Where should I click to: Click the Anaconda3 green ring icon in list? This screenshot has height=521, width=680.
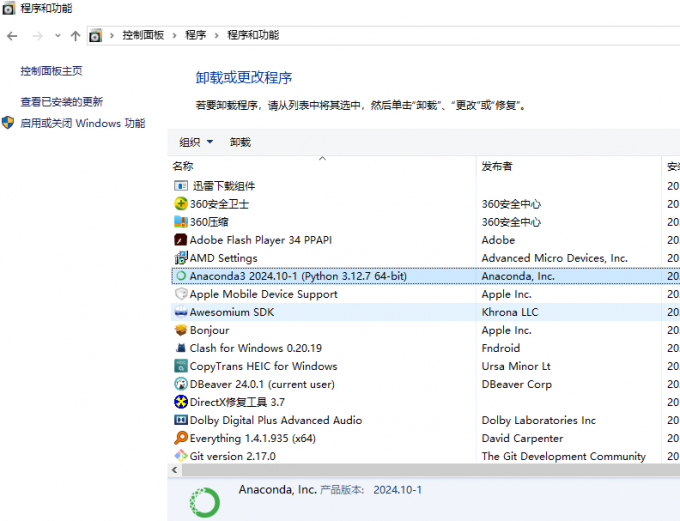[181, 276]
